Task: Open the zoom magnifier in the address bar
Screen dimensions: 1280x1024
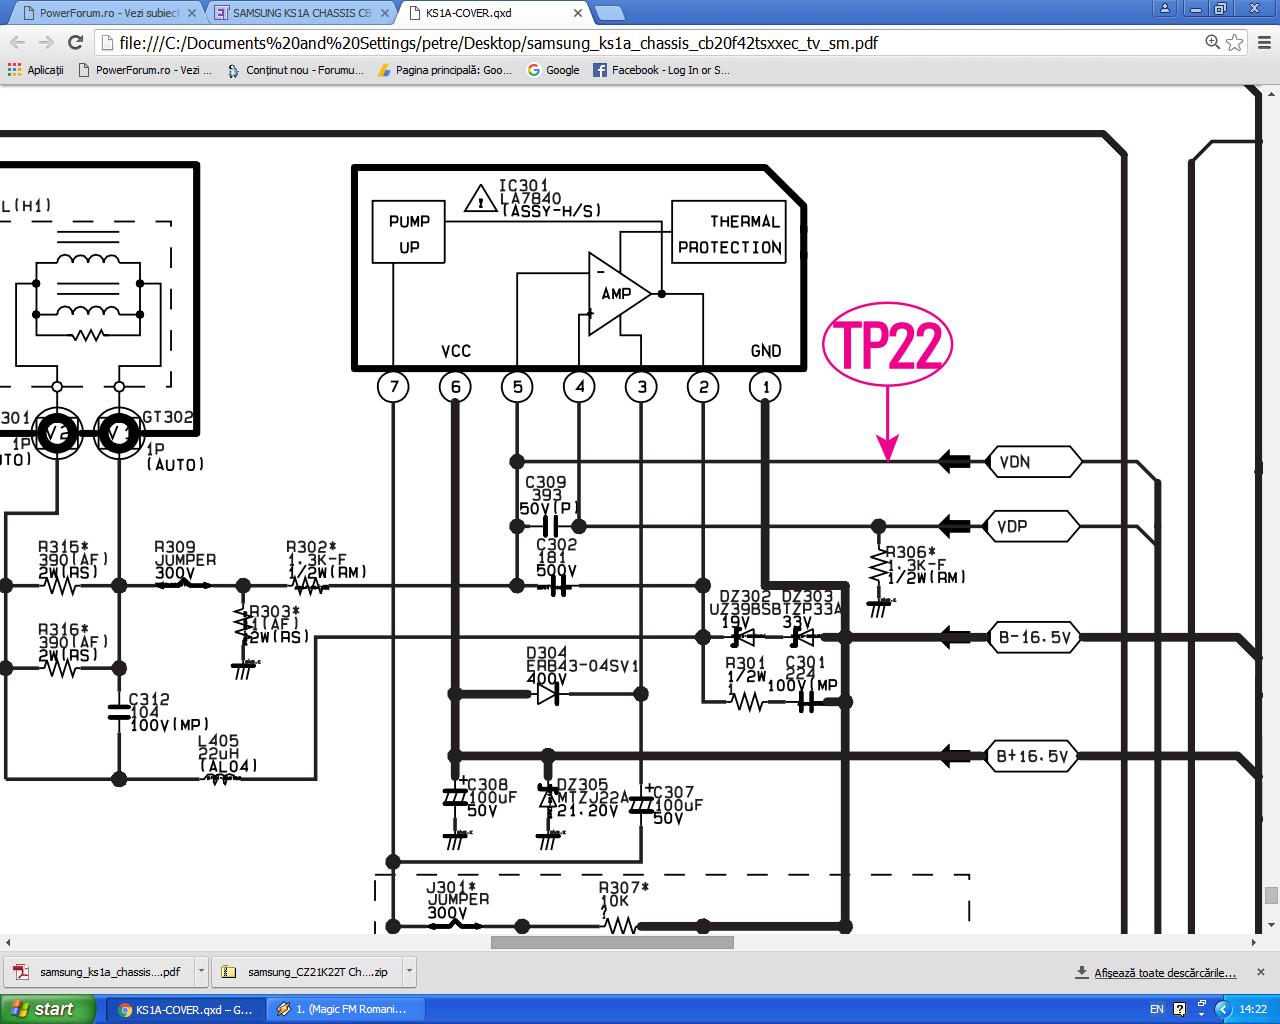Action: click(1212, 43)
